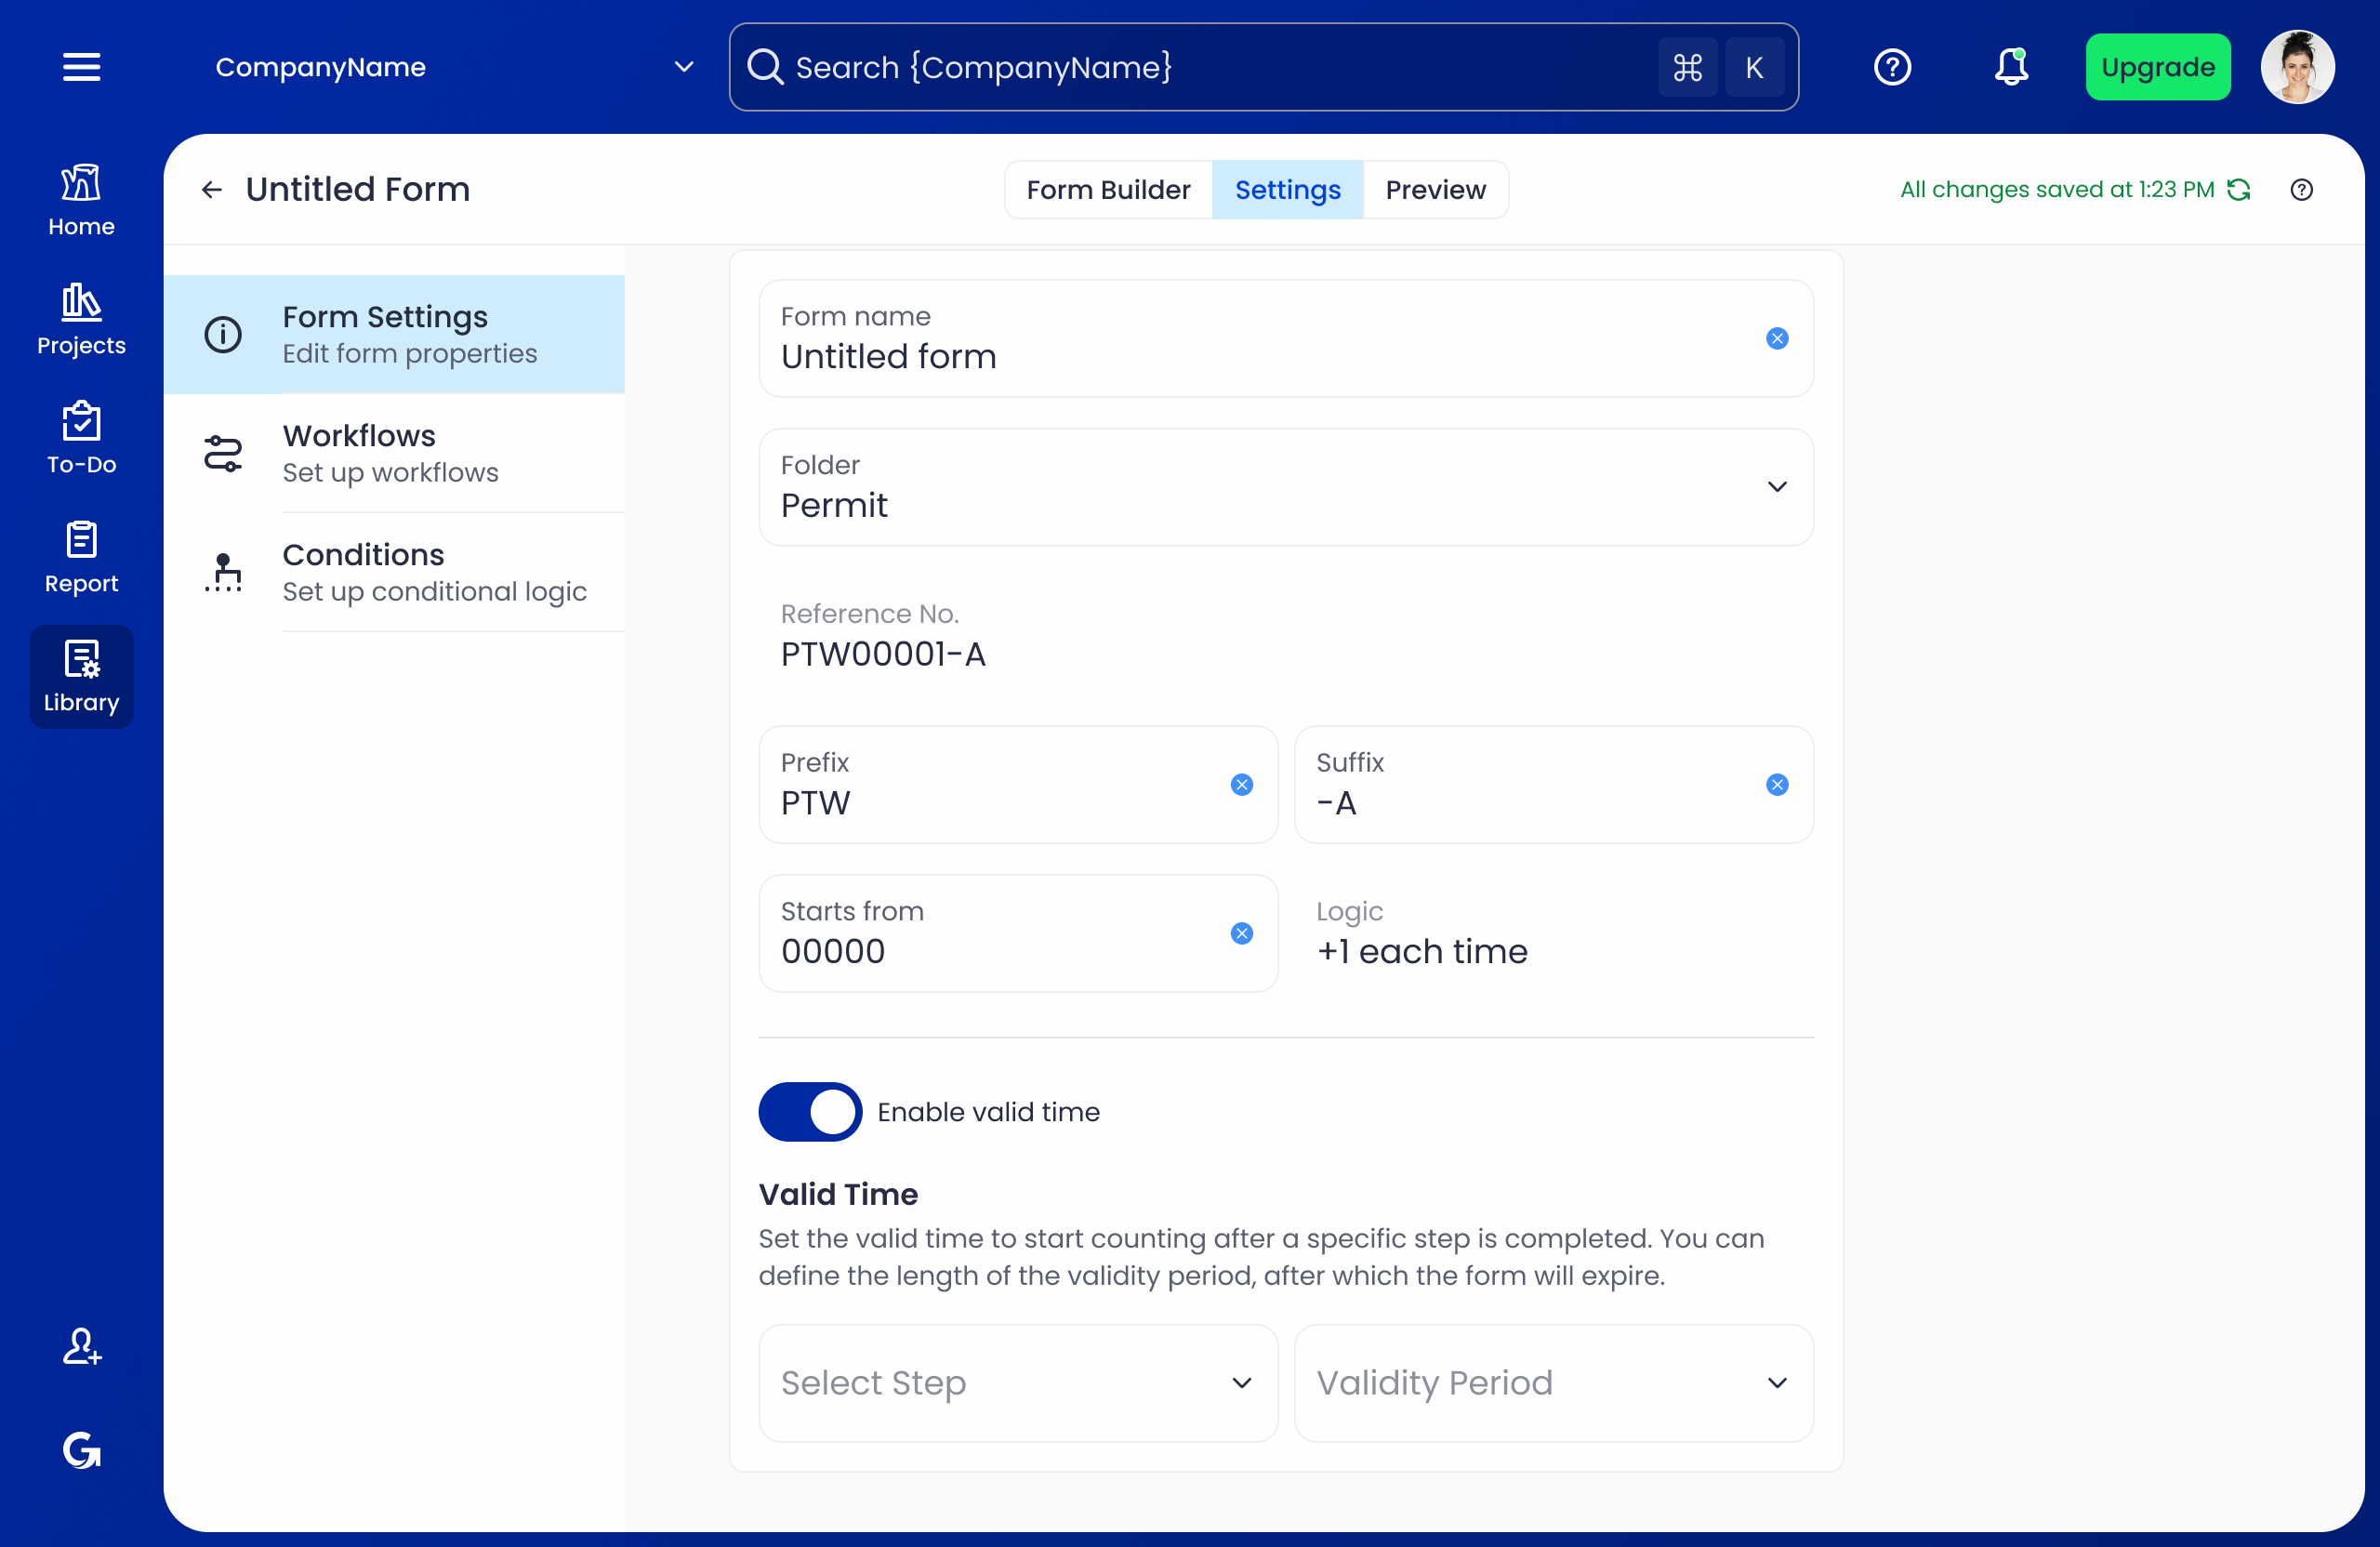
Task: Click the Command key shortcut badge
Action: (1687, 67)
